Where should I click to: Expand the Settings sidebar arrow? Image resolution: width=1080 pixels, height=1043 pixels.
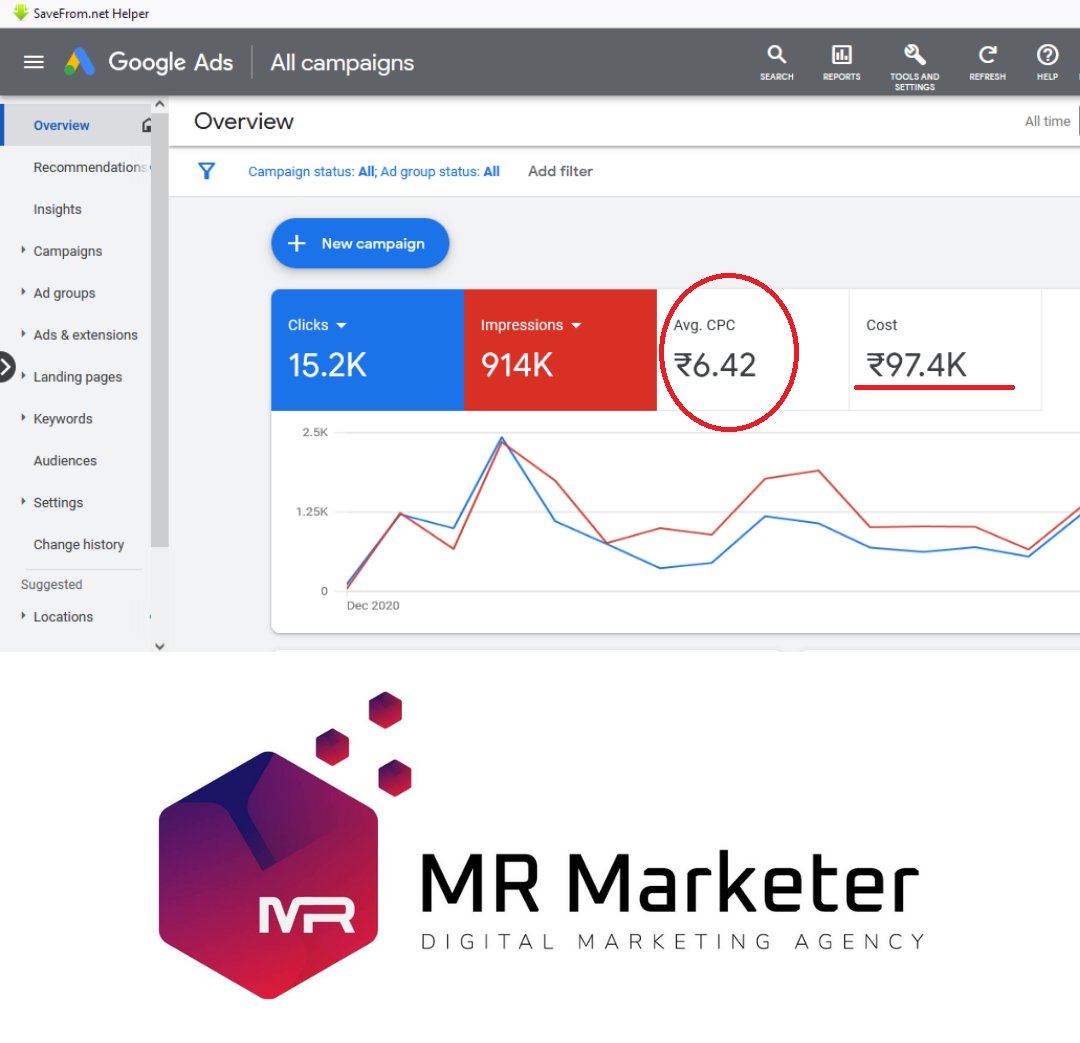(23, 502)
